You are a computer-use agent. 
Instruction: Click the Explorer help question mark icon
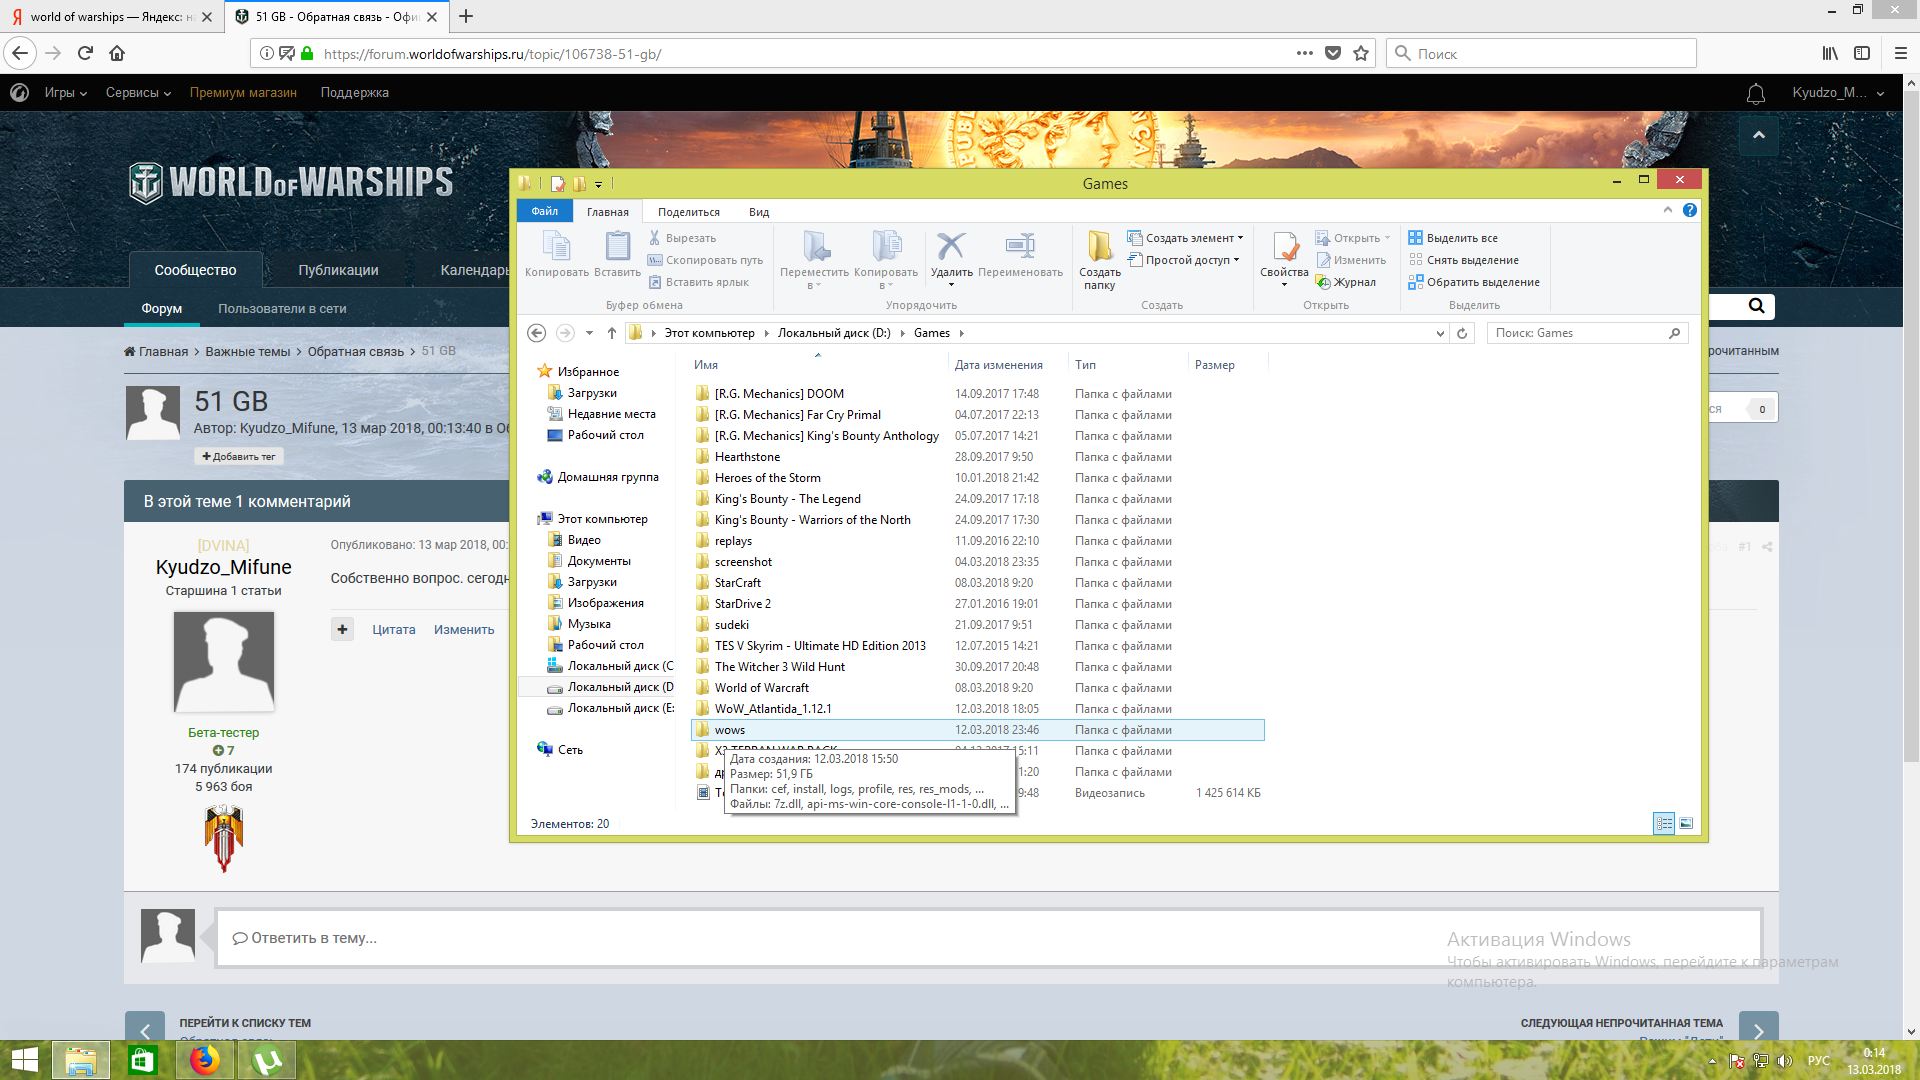click(x=1689, y=210)
